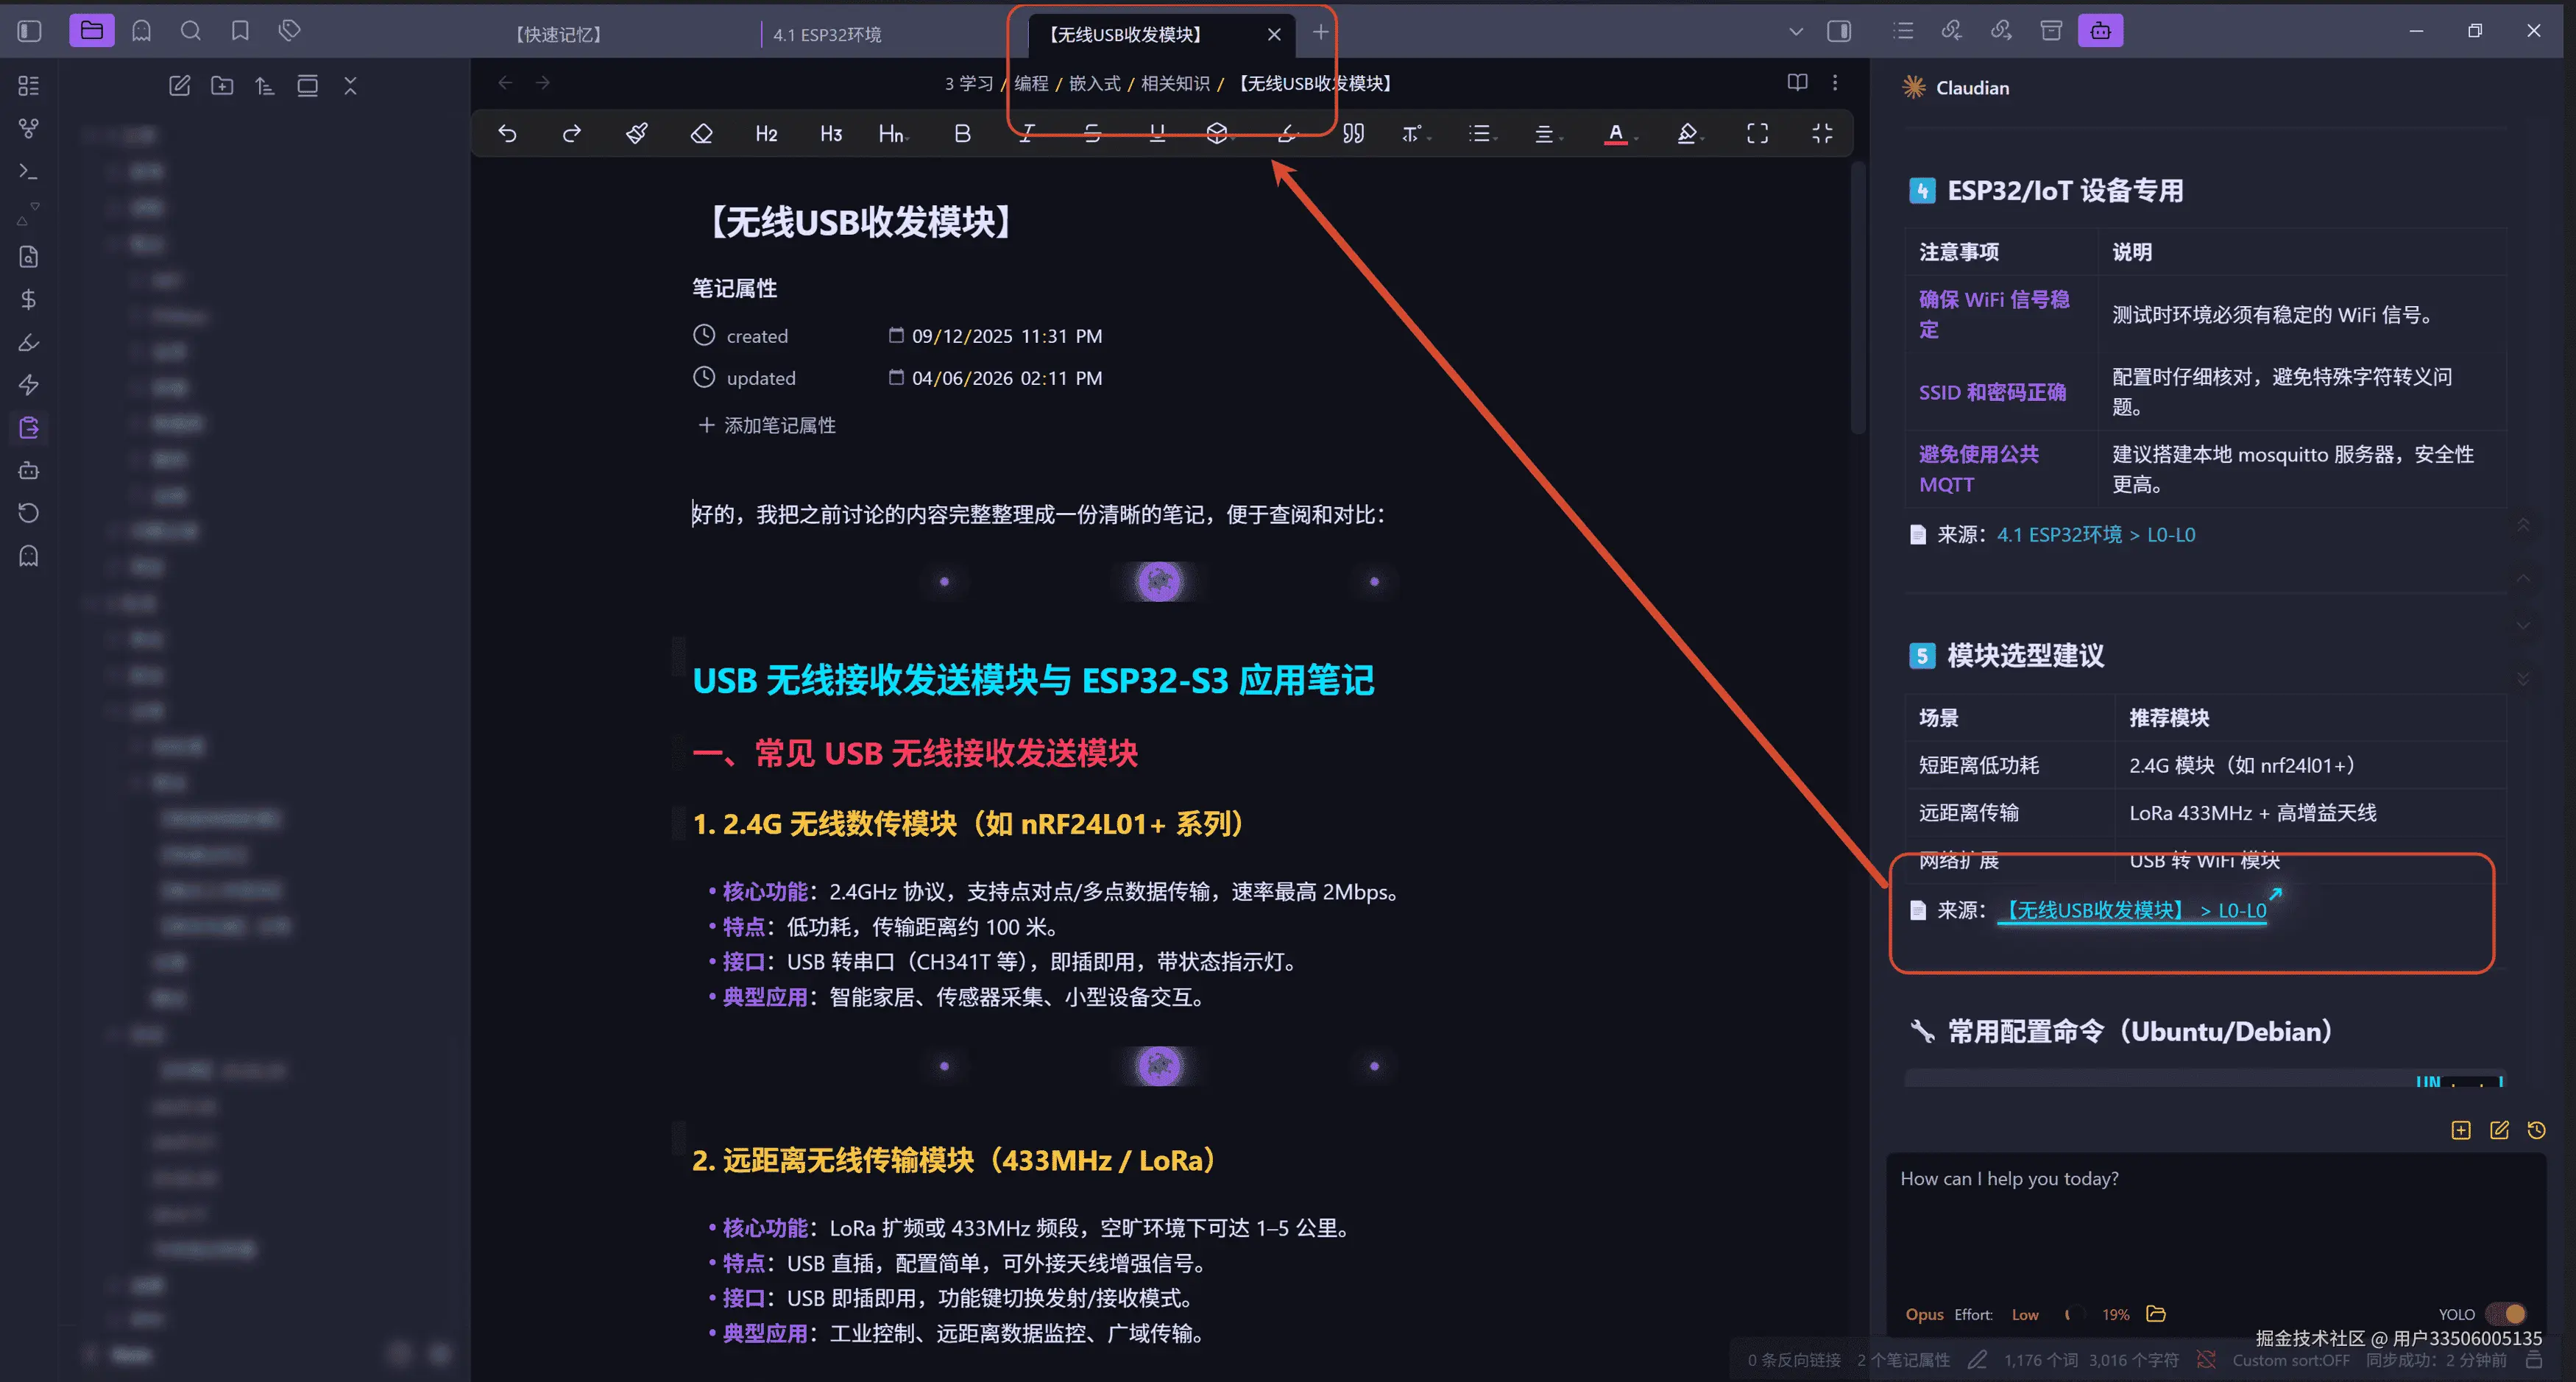
Task: Enter fullscreen mode from editing toolbar
Action: coord(1757,133)
